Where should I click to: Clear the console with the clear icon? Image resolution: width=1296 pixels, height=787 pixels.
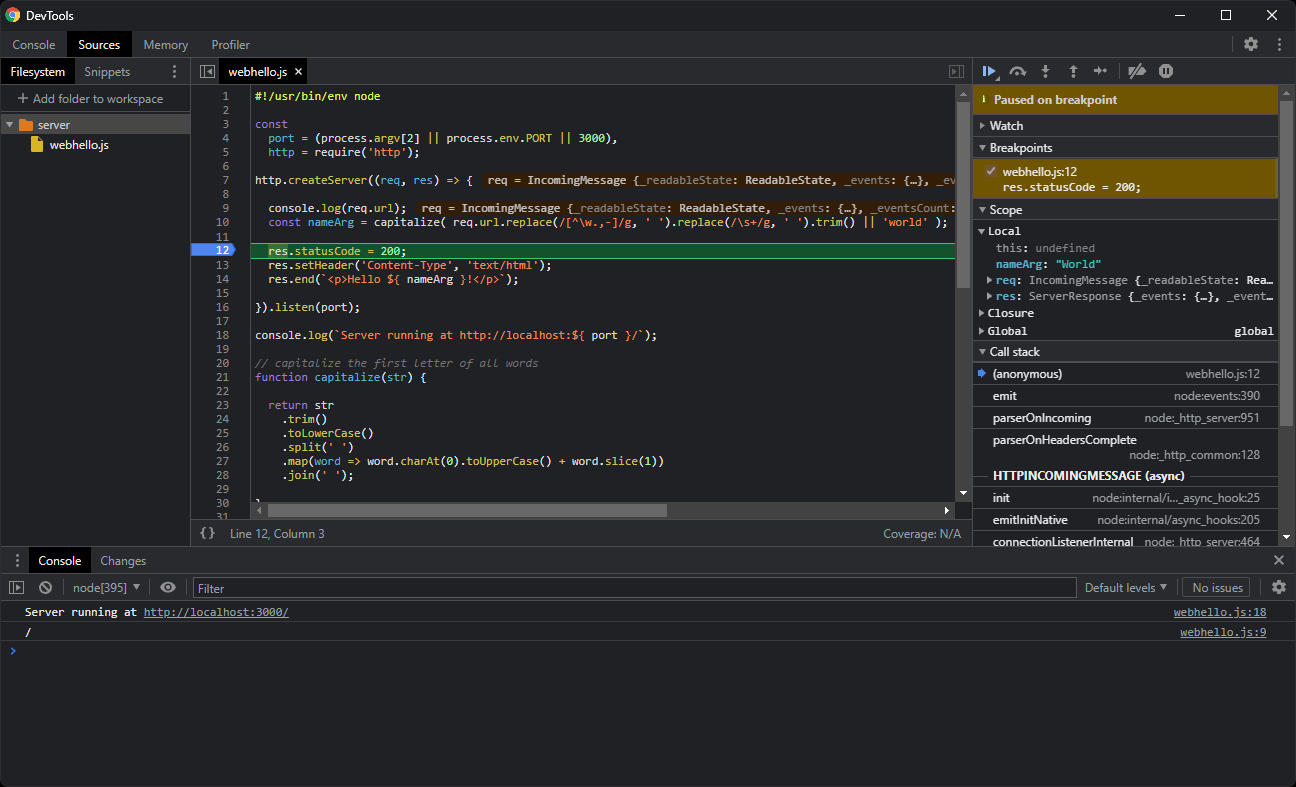coord(45,587)
